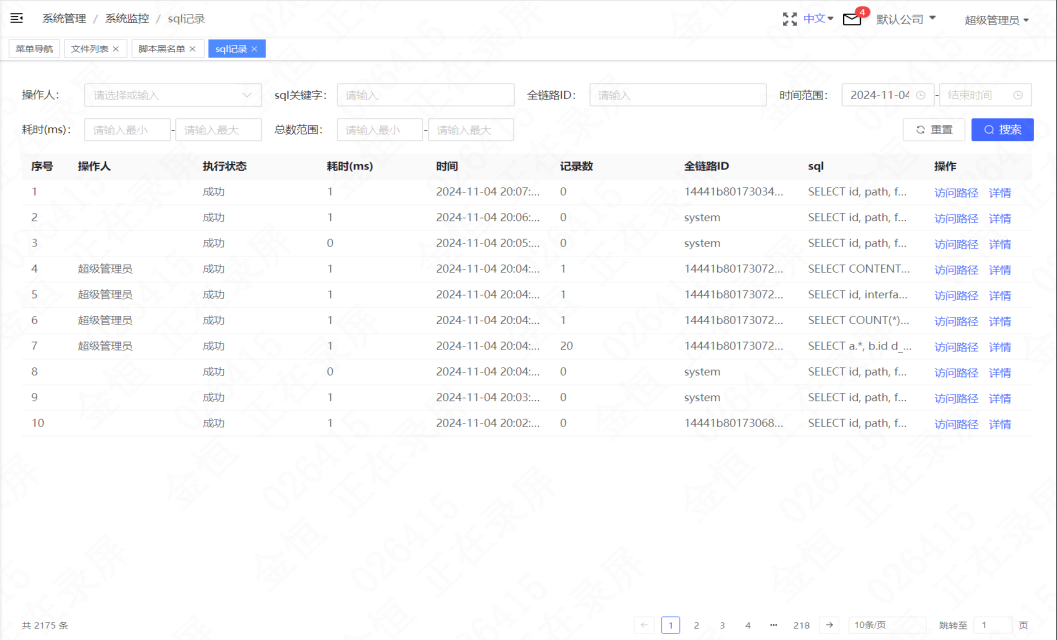Image resolution: width=1057 pixels, height=640 pixels.
Task: Open 访问路径 for row 6
Action: (956, 322)
